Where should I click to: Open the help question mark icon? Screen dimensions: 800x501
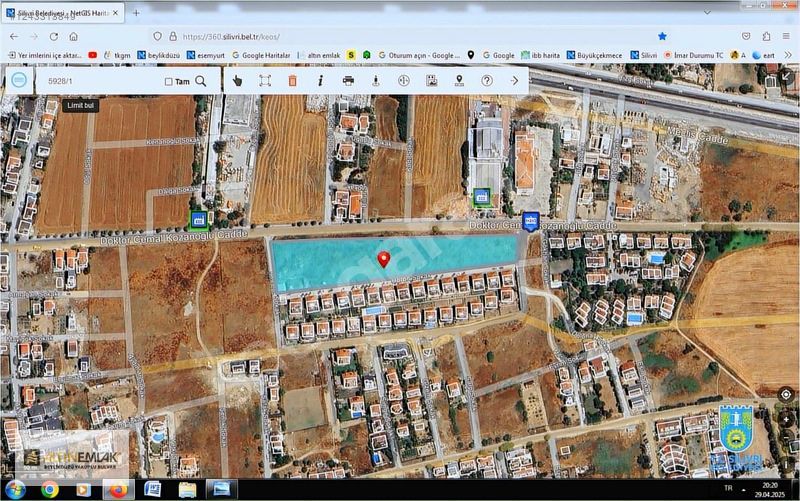click(487, 81)
